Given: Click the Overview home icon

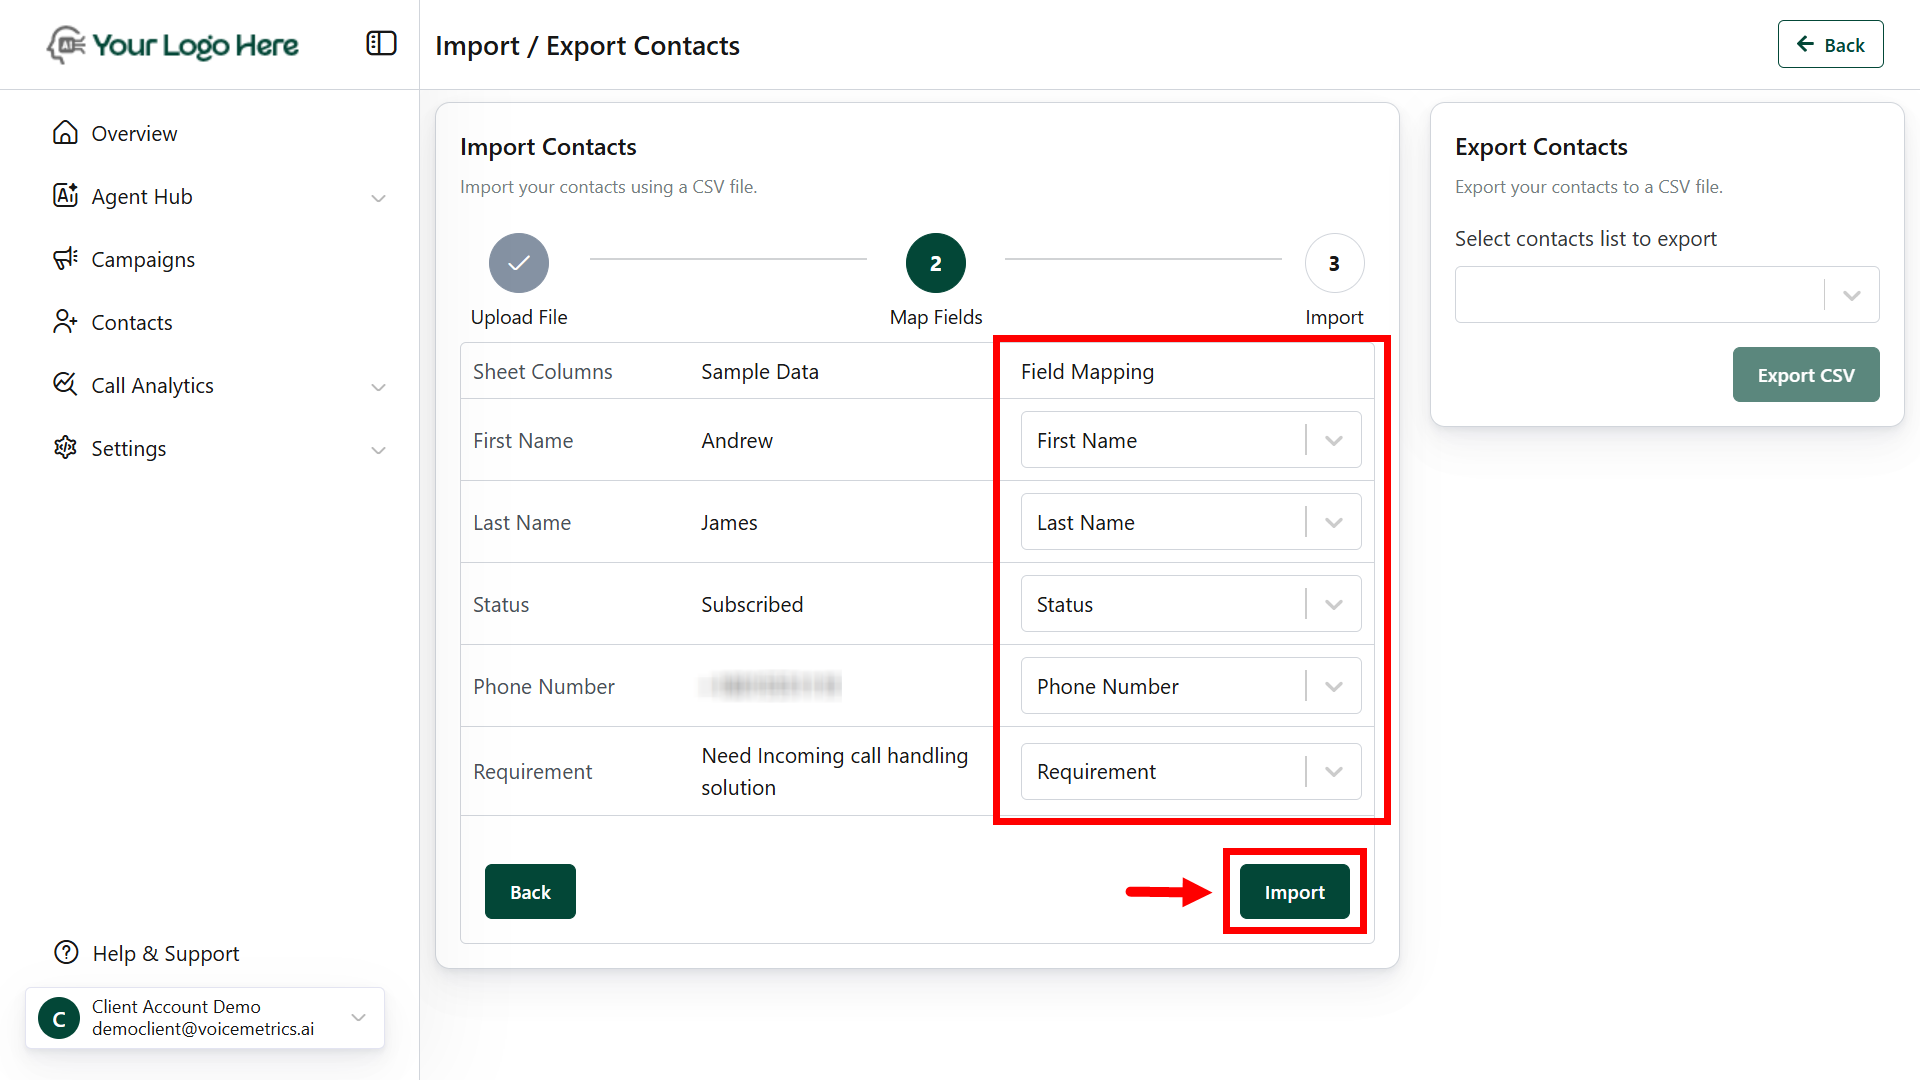Looking at the screenshot, I should coord(65,133).
